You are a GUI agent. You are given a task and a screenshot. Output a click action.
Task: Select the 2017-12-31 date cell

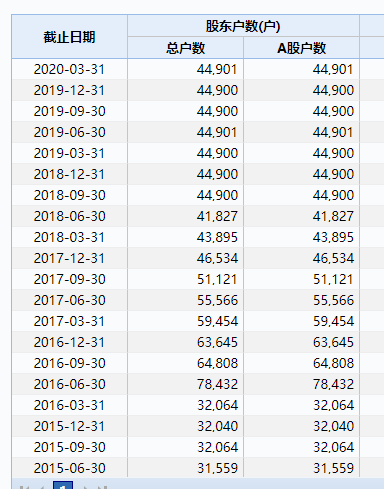click(x=69, y=258)
